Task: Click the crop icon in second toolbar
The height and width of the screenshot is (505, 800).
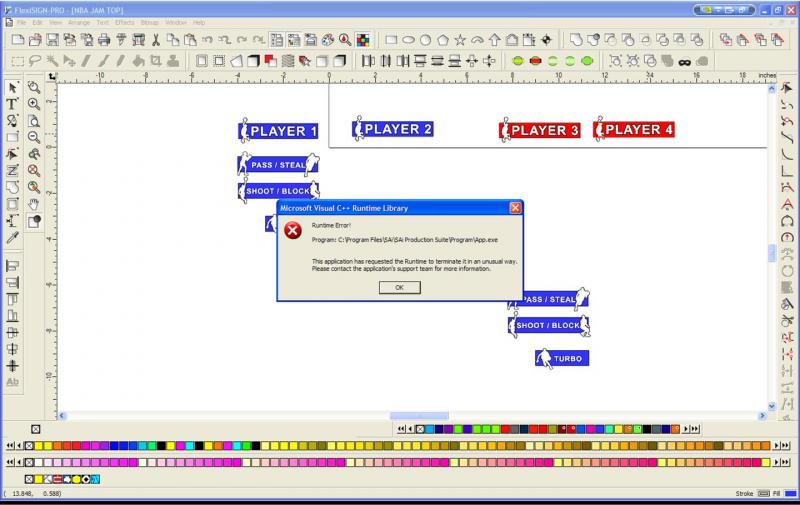Action: [x=156, y=61]
